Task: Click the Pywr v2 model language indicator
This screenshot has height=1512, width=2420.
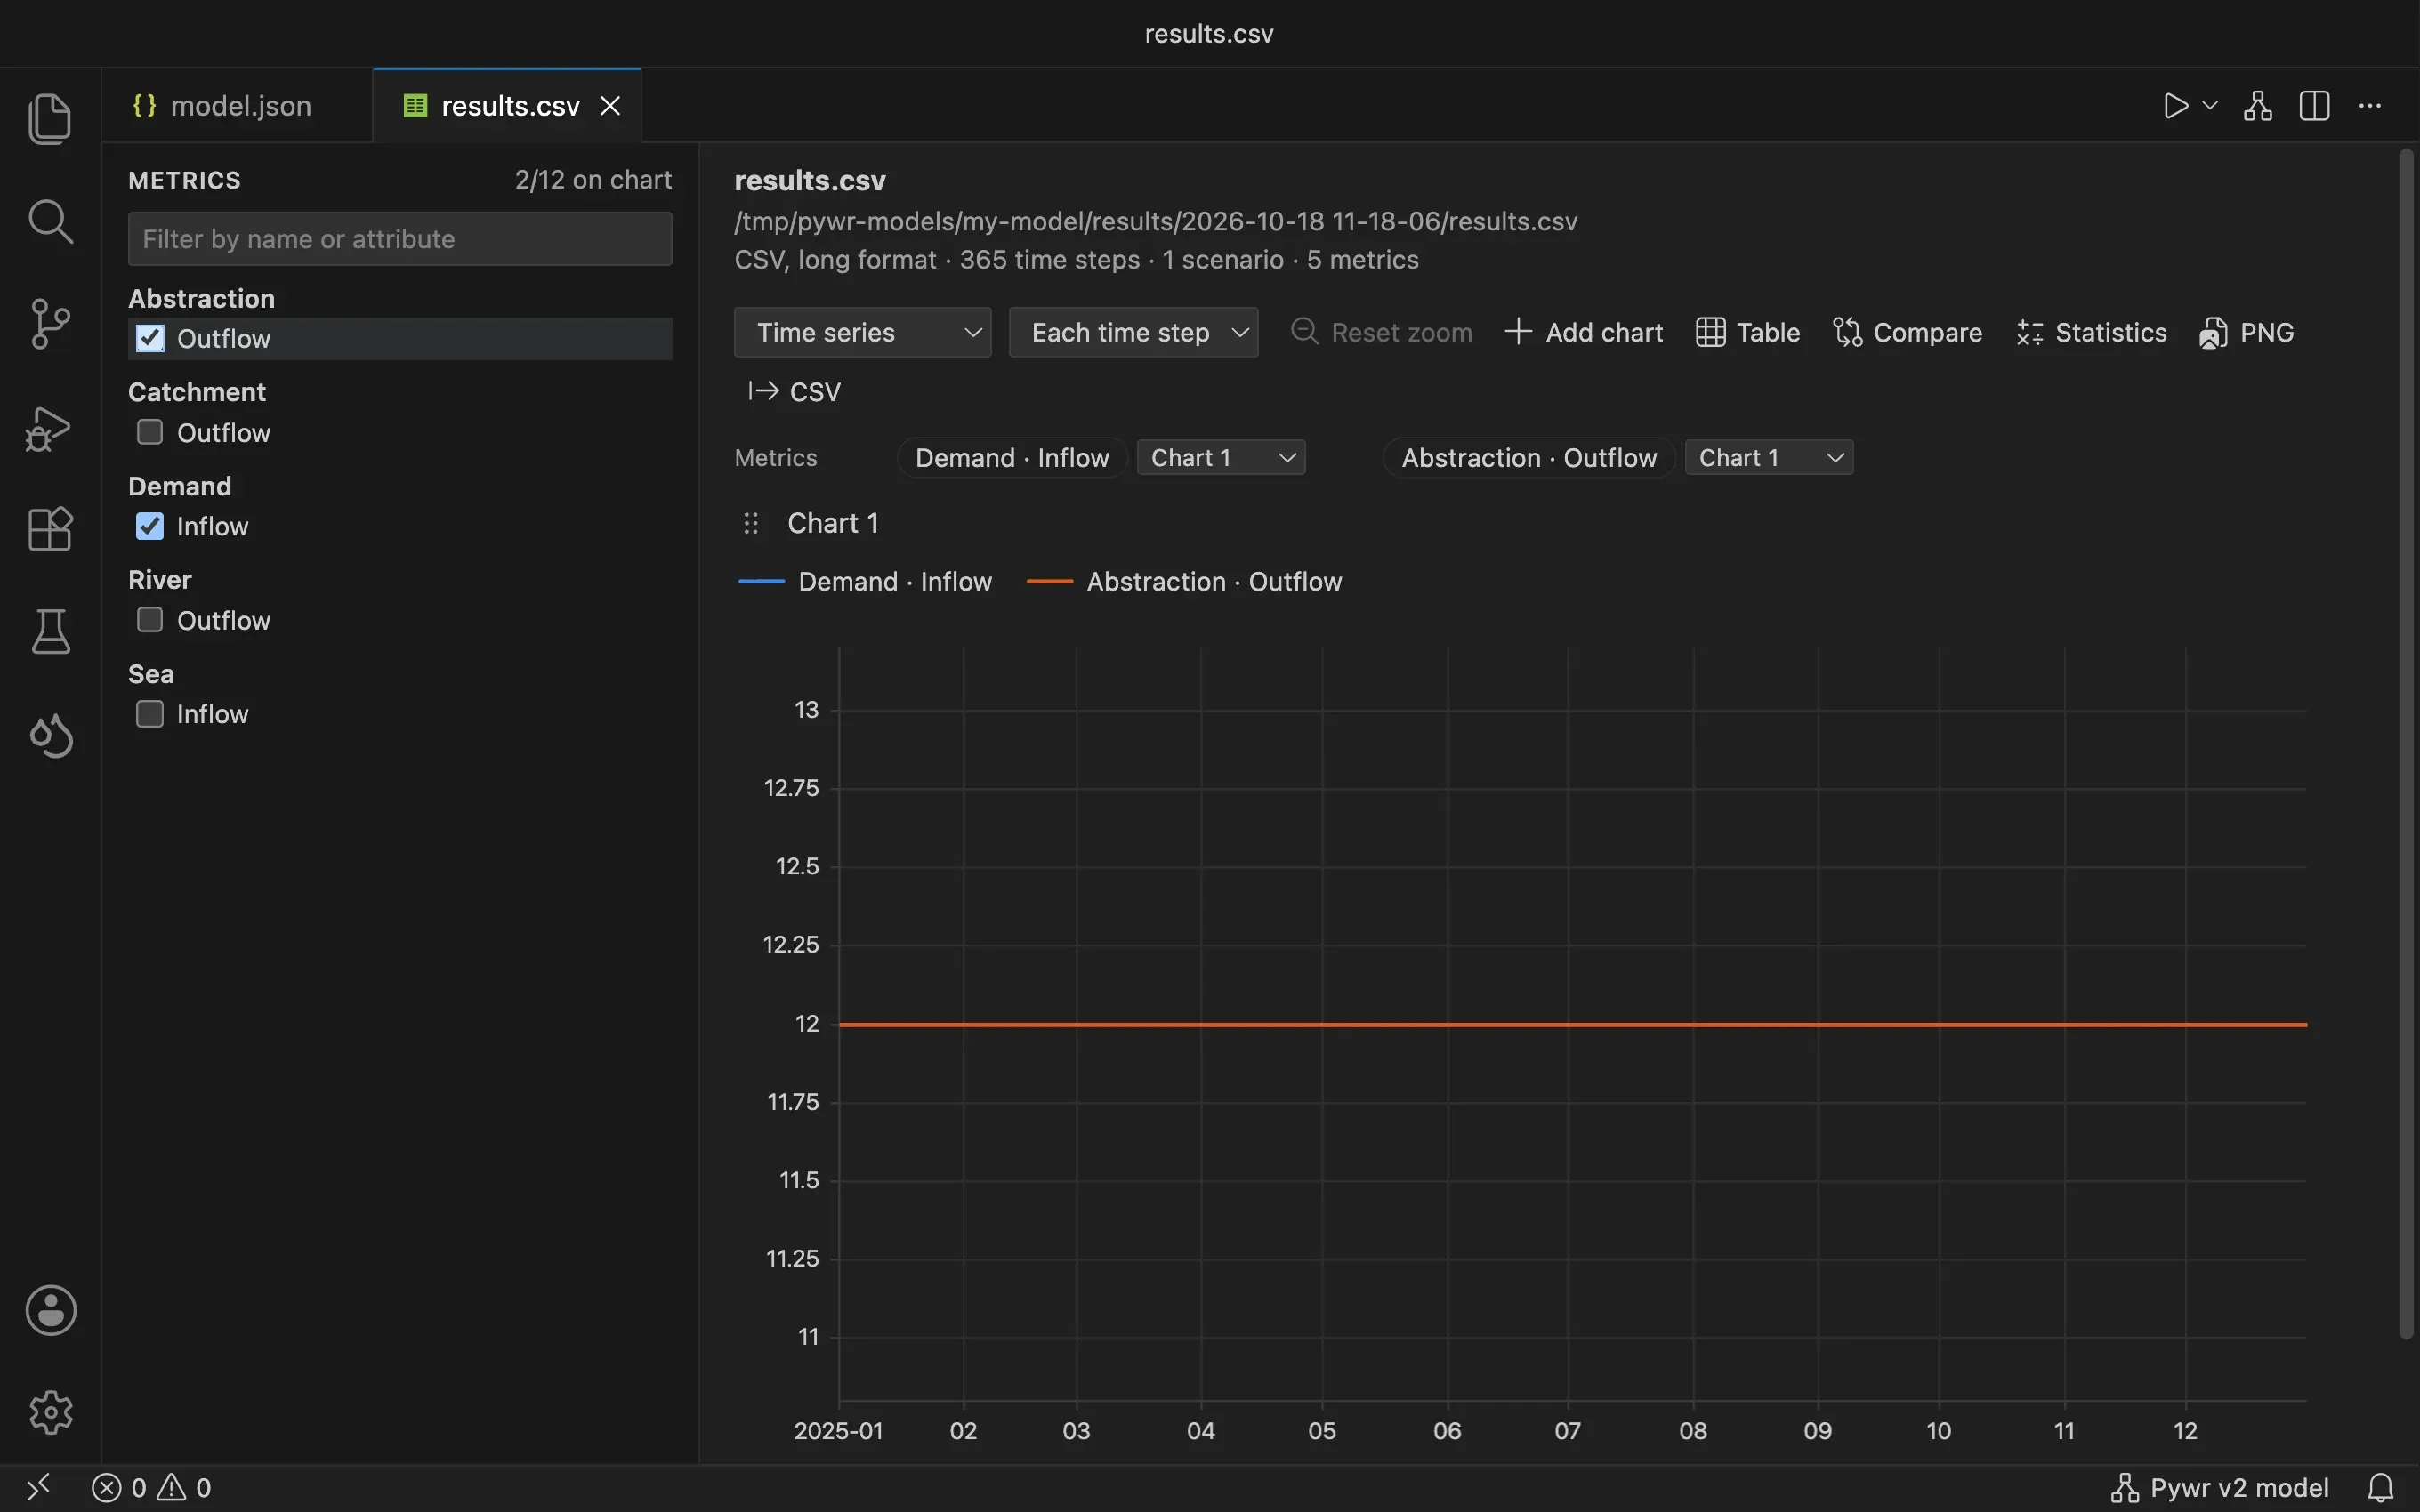Action: (x=2220, y=1488)
